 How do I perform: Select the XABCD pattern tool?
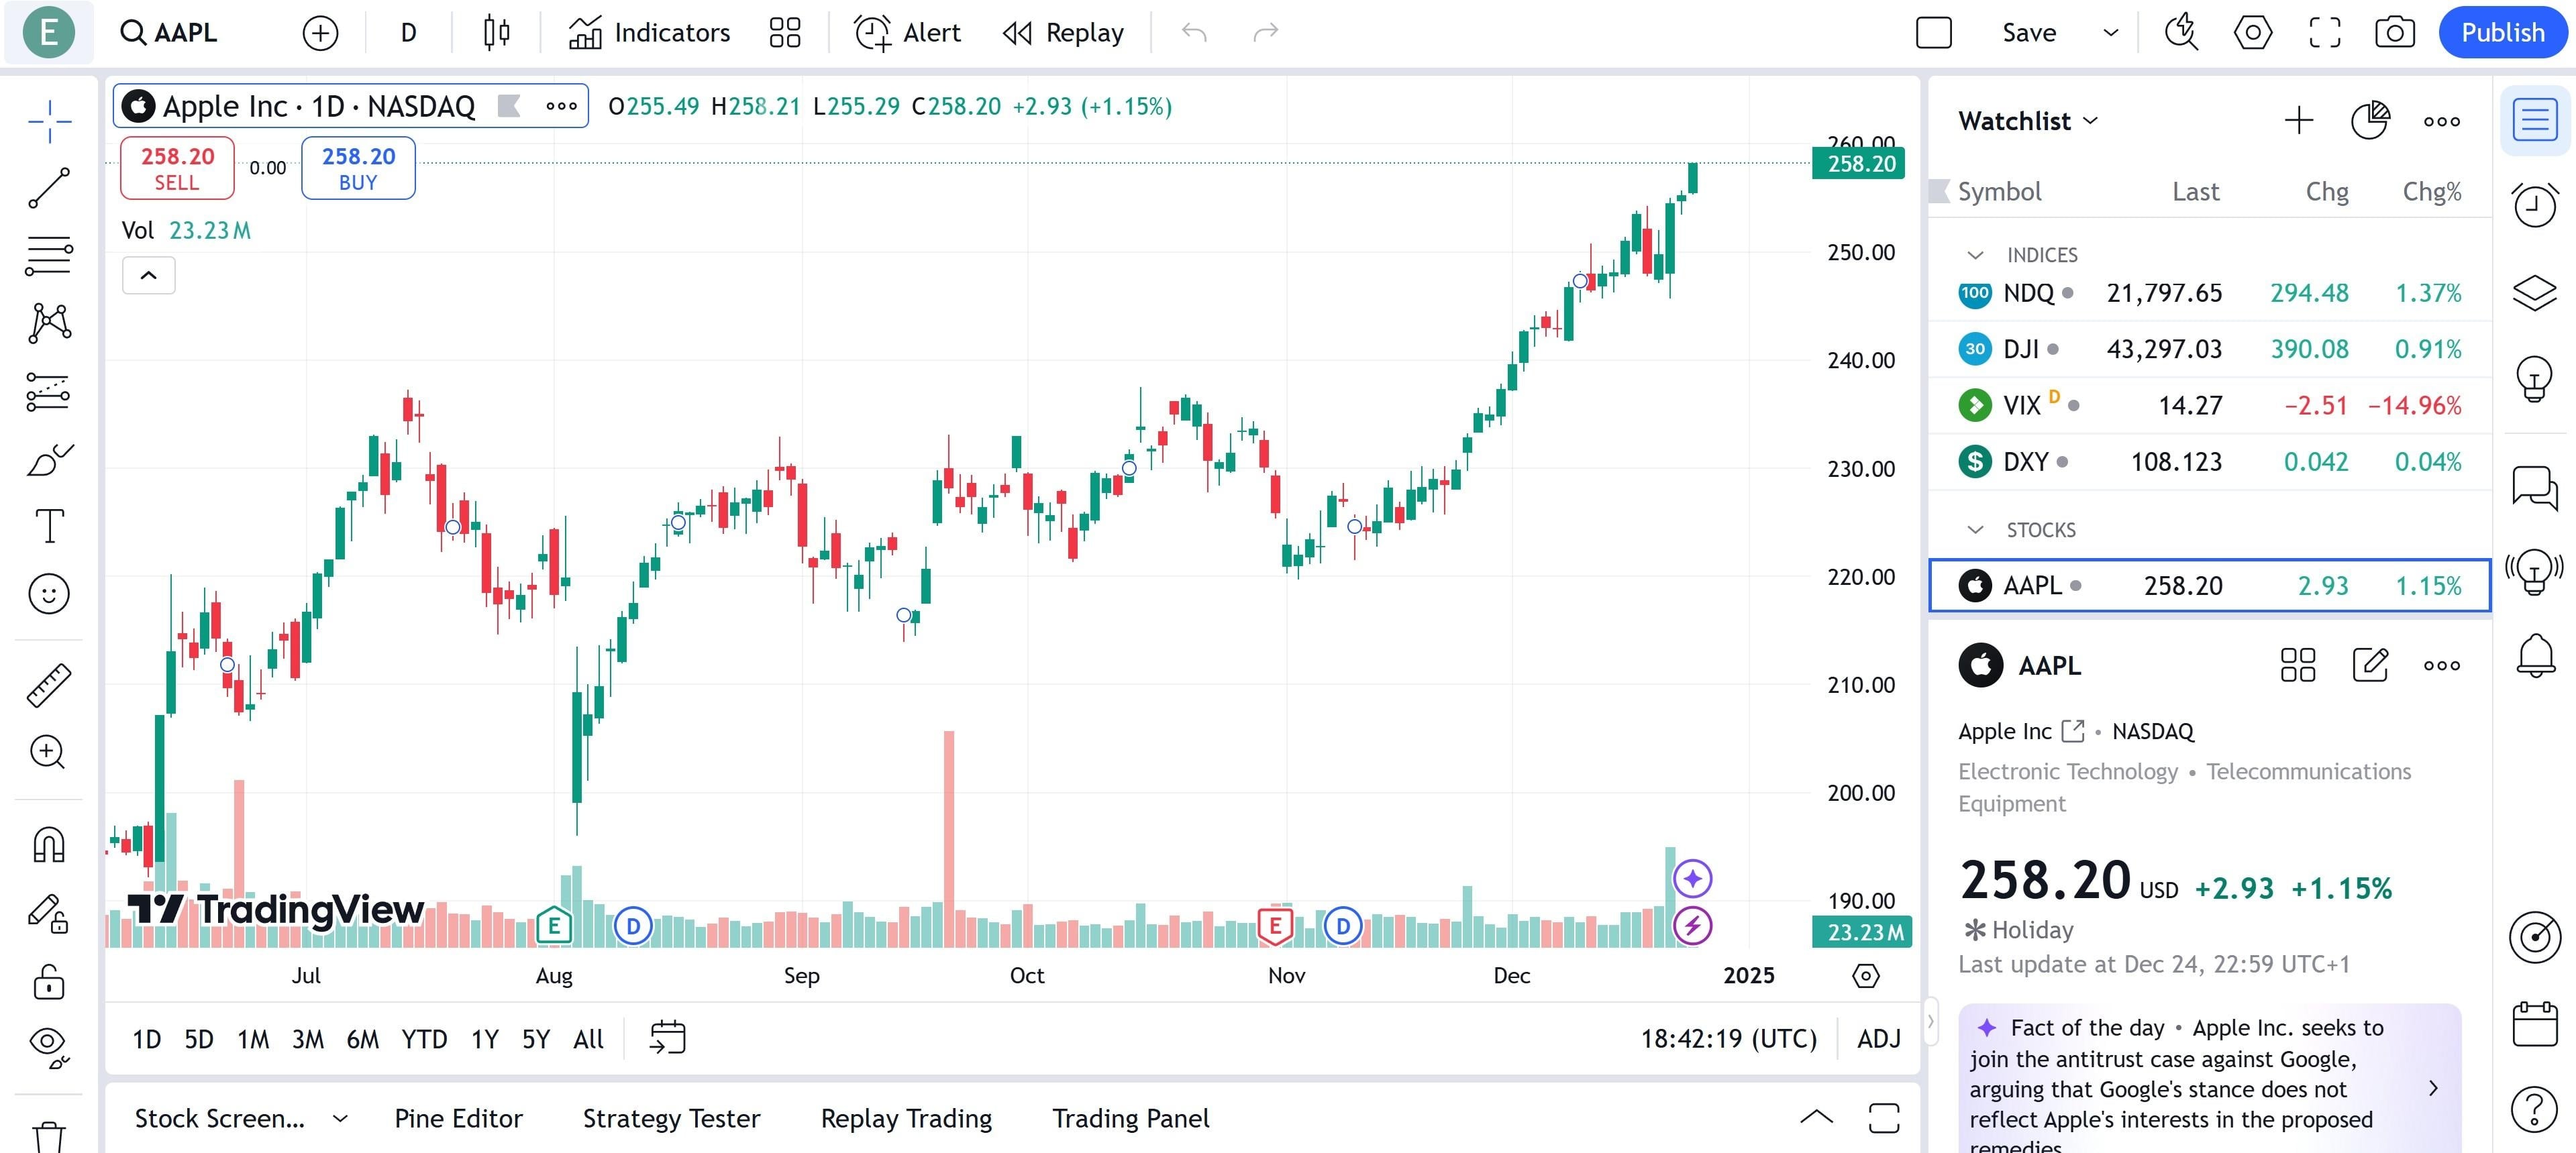coord(49,324)
